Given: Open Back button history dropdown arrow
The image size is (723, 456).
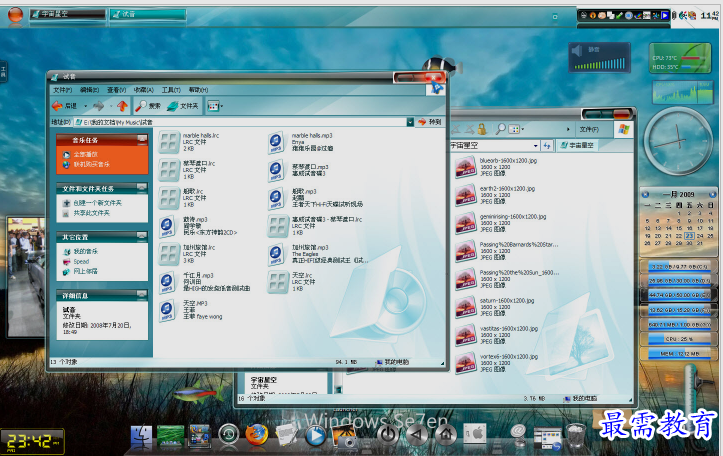Looking at the screenshot, I should [85, 107].
